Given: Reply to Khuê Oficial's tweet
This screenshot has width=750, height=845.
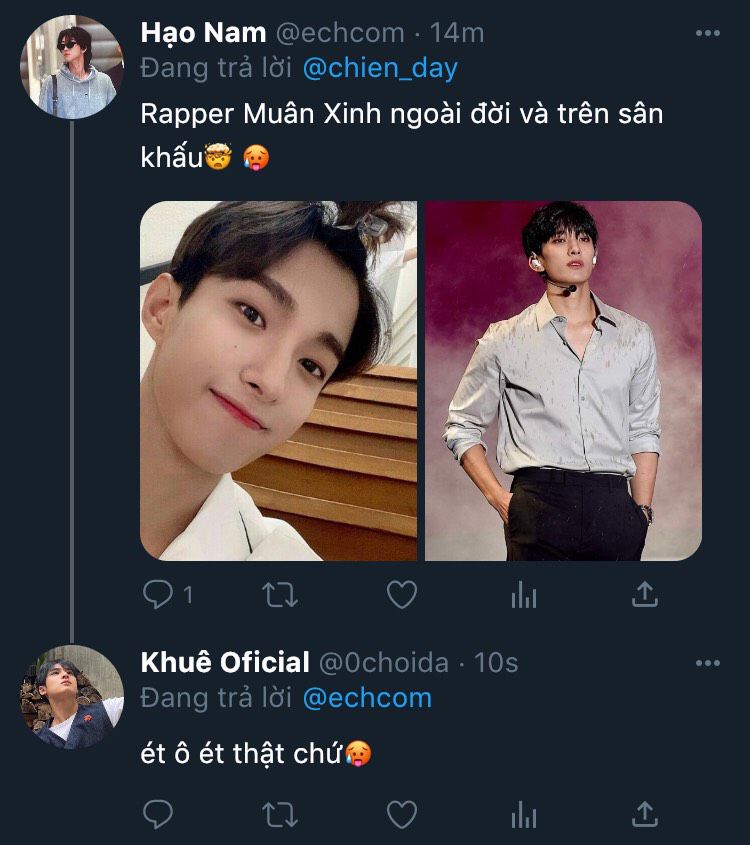Looking at the screenshot, I should click(159, 814).
